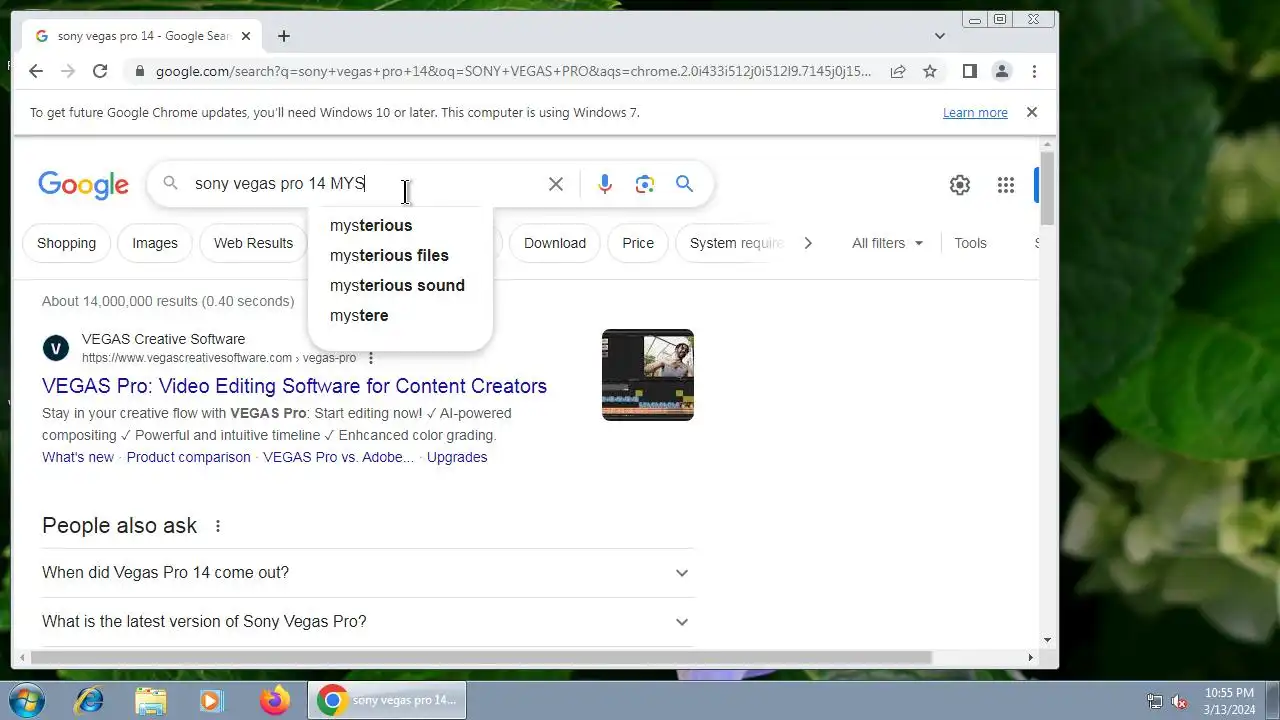Click the network tray icon
This screenshot has height=720, width=1280.
pos(1155,701)
